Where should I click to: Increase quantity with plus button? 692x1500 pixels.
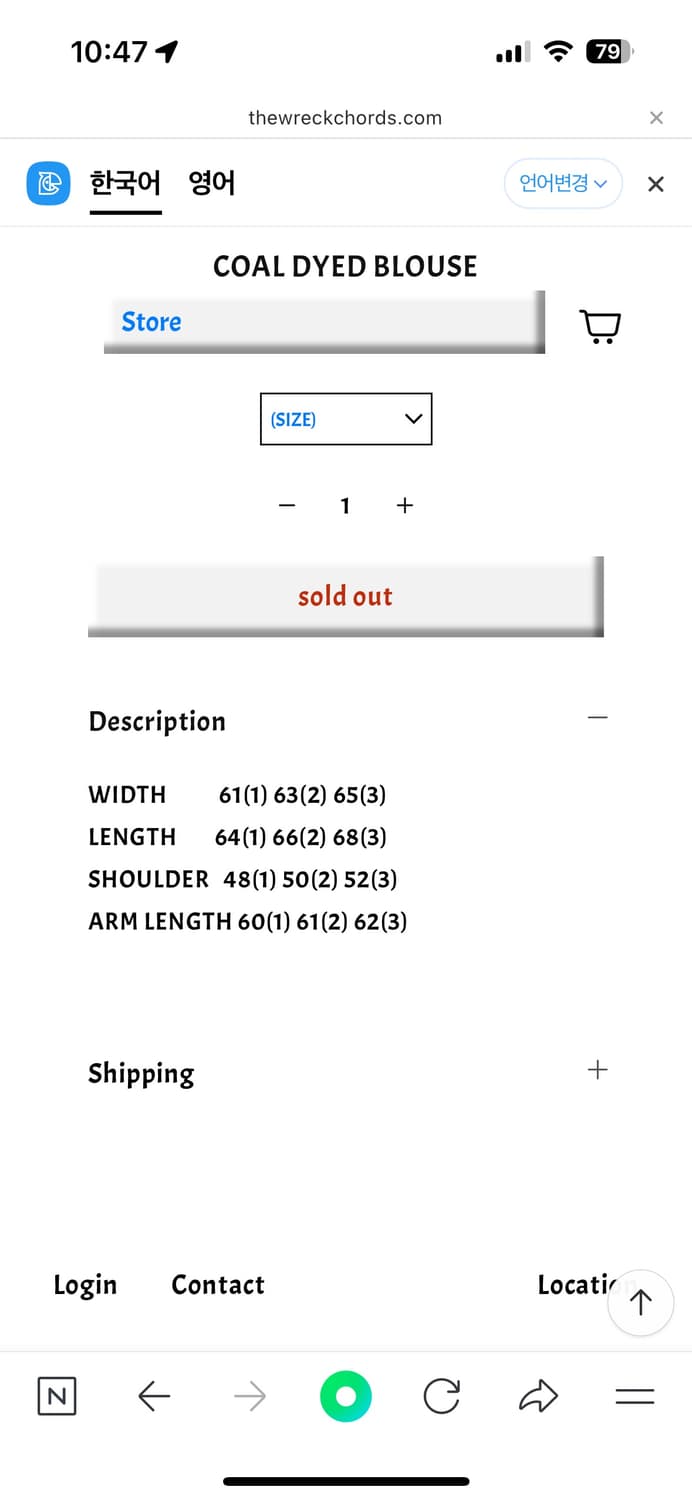405,506
